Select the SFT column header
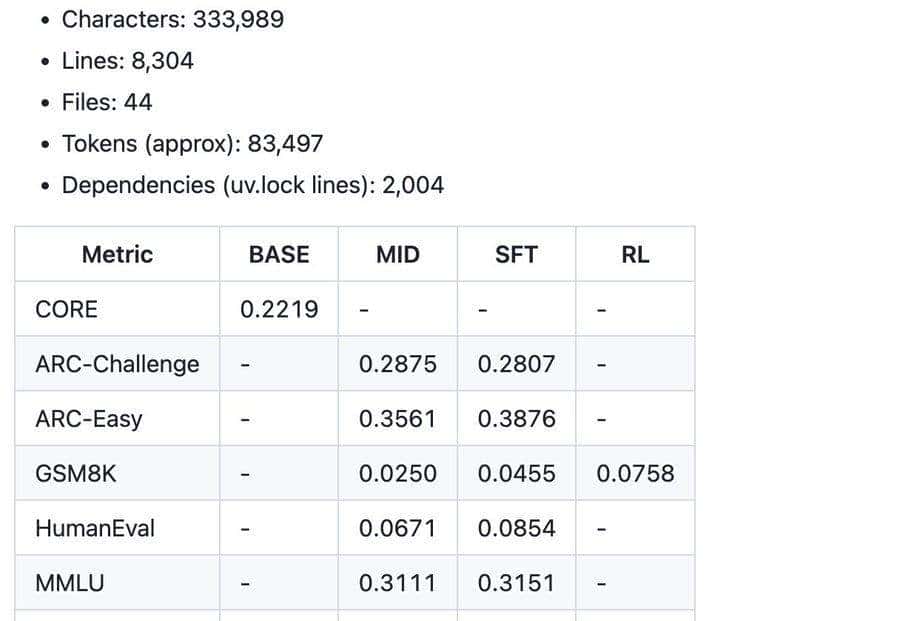The height and width of the screenshot is (621, 900). point(516,255)
